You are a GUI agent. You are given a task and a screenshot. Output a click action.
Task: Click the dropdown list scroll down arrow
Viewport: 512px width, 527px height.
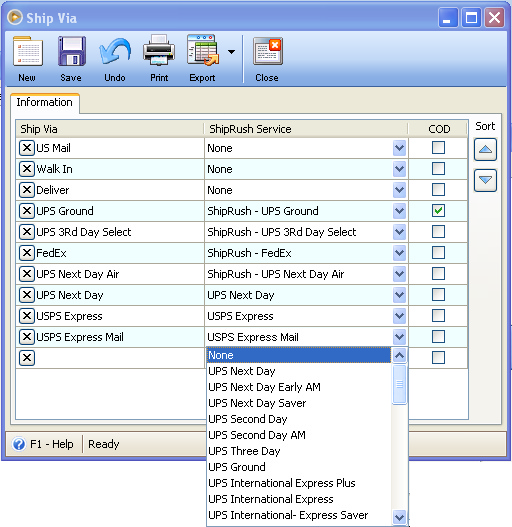[x=399, y=517]
